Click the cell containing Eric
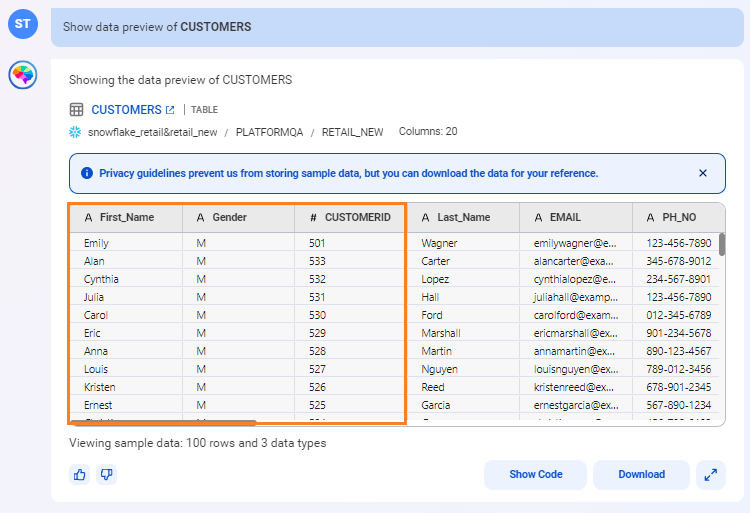The height and width of the screenshot is (513, 750). (x=126, y=333)
